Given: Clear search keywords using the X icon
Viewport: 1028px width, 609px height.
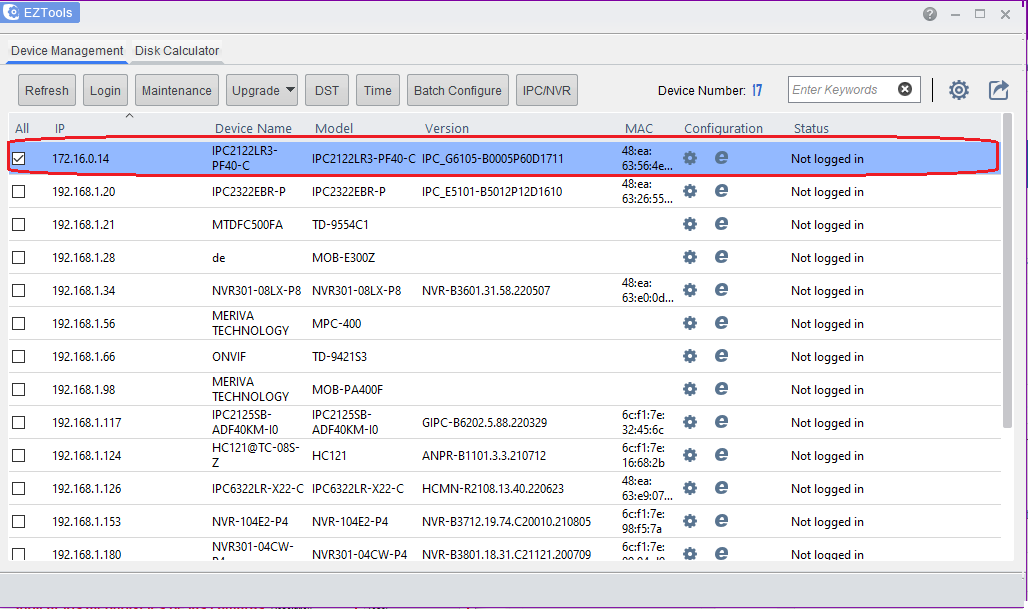Looking at the screenshot, I should (905, 89).
